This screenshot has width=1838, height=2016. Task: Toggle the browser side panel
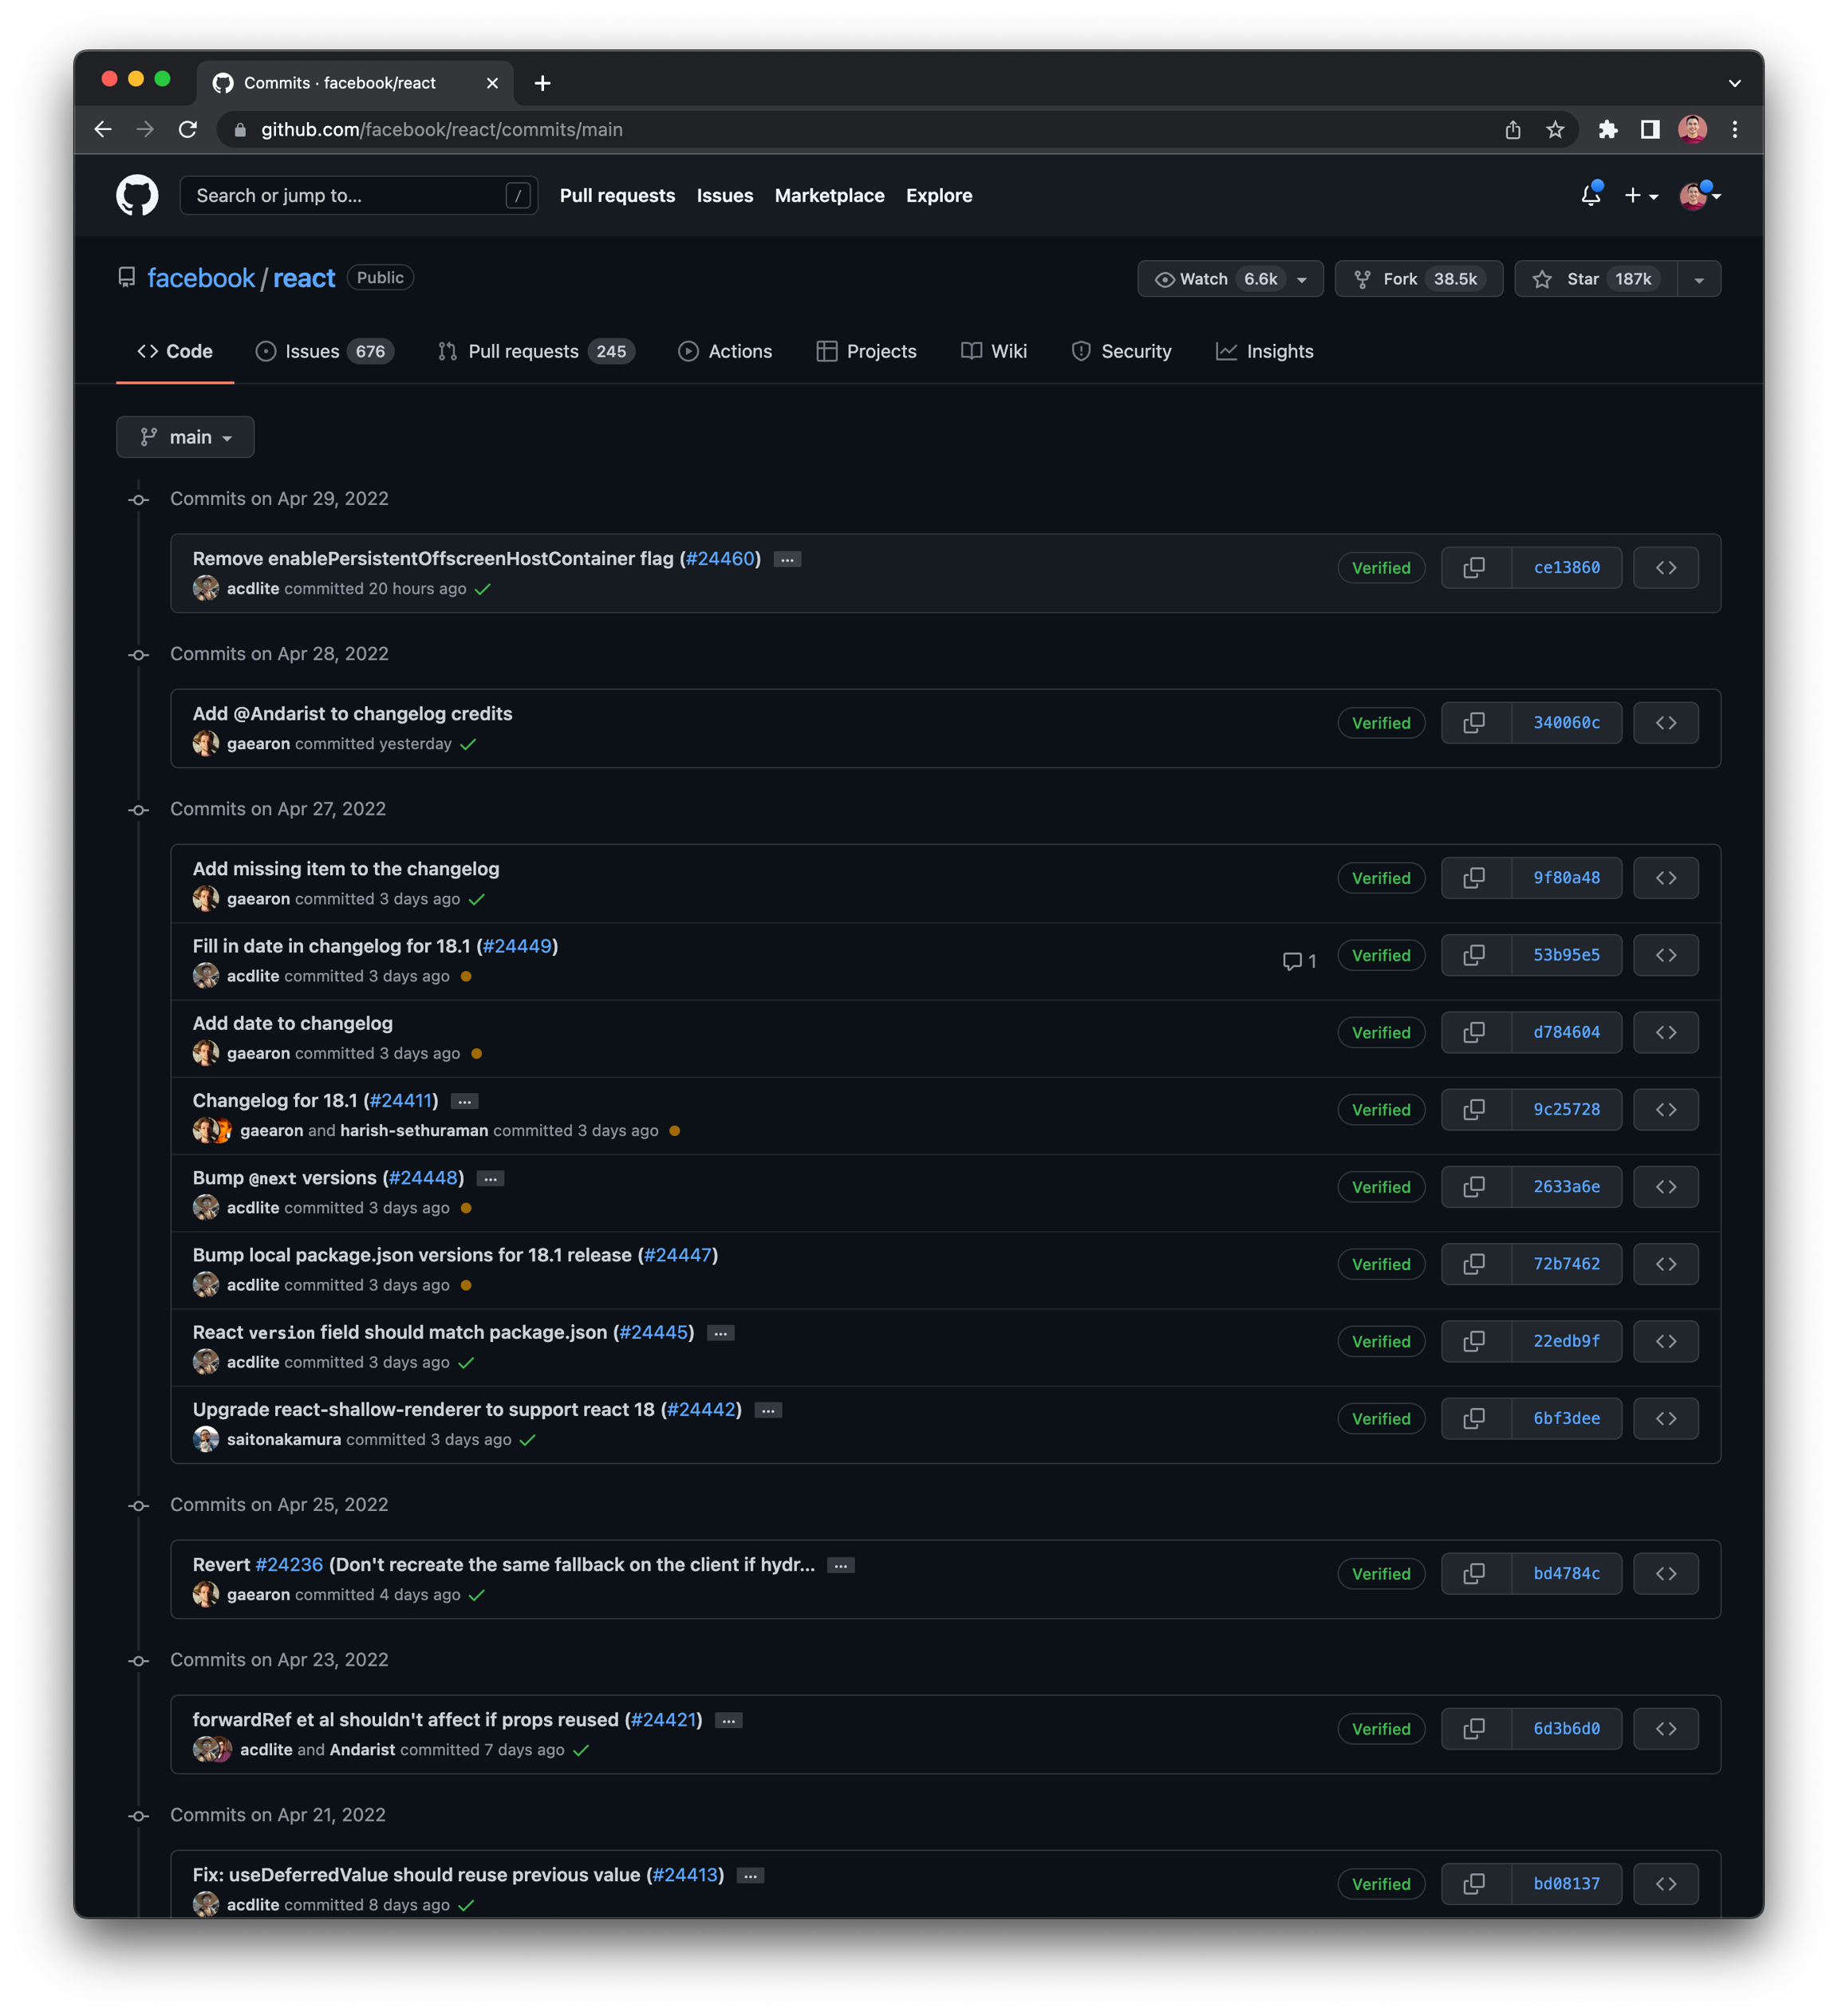click(x=1650, y=130)
